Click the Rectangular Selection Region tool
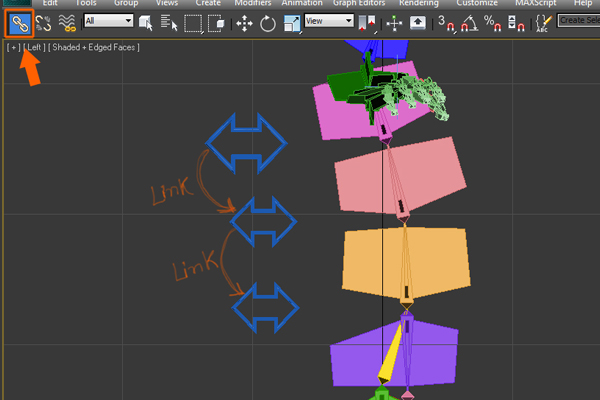 [x=193, y=24]
